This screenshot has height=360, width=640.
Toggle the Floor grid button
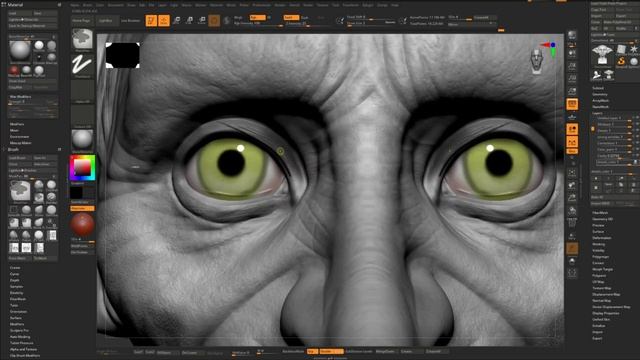point(572,117)
